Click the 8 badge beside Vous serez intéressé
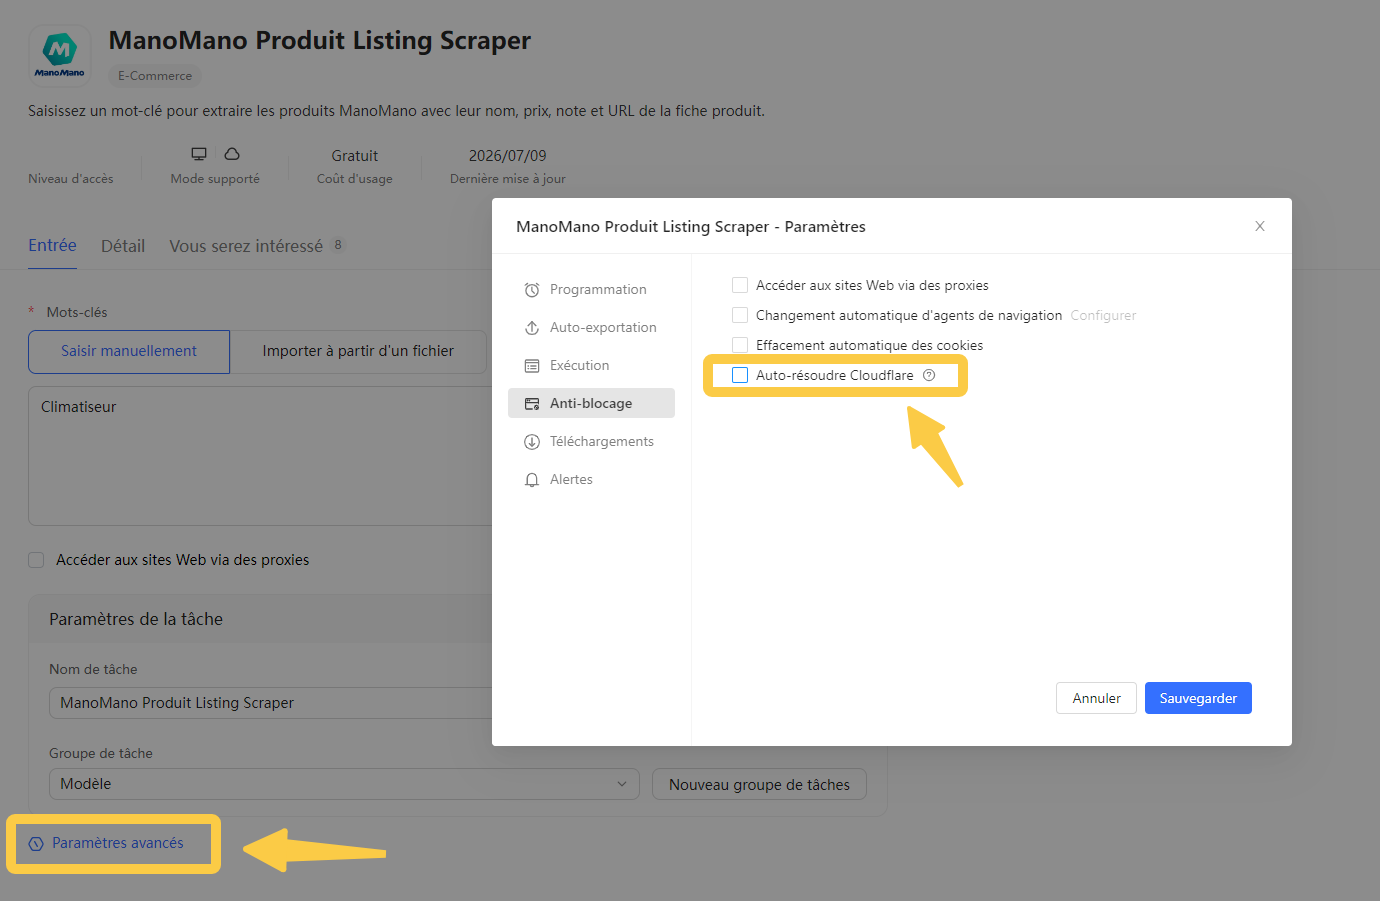1380x901 pixels. click(x=338, y=245)
